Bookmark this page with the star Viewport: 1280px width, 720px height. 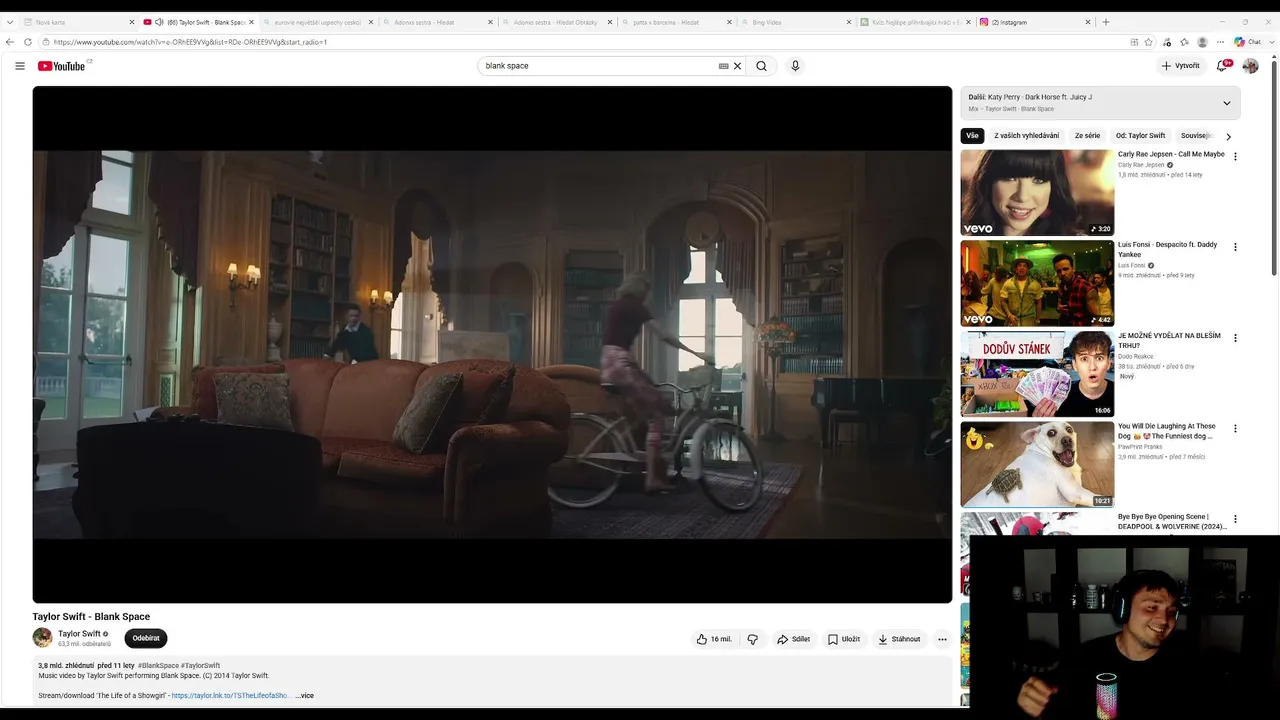[x=1149, y=42]
